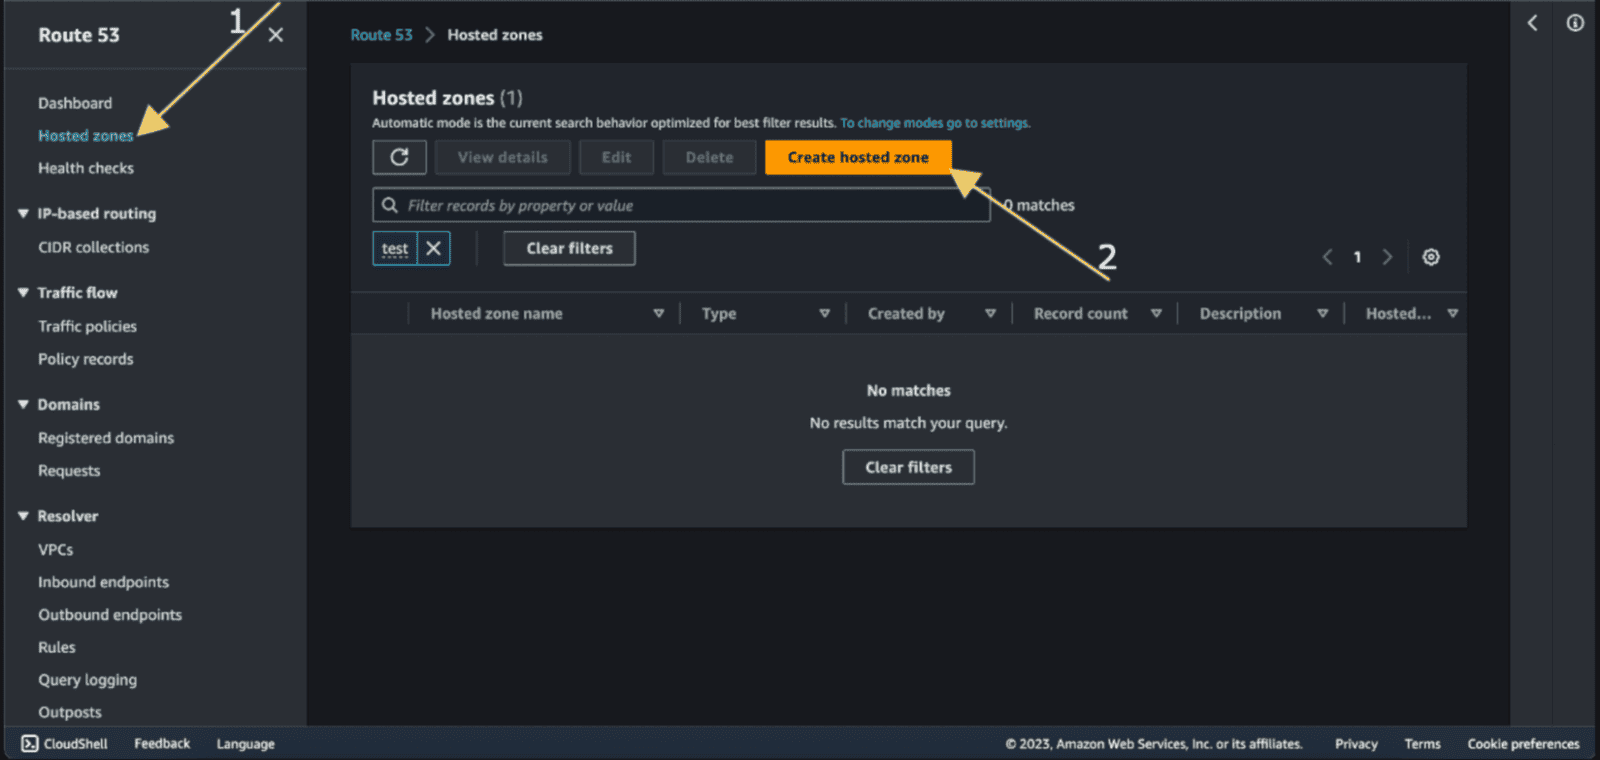
Task: Close the Route 53 navigation panel
Action: 276,35
